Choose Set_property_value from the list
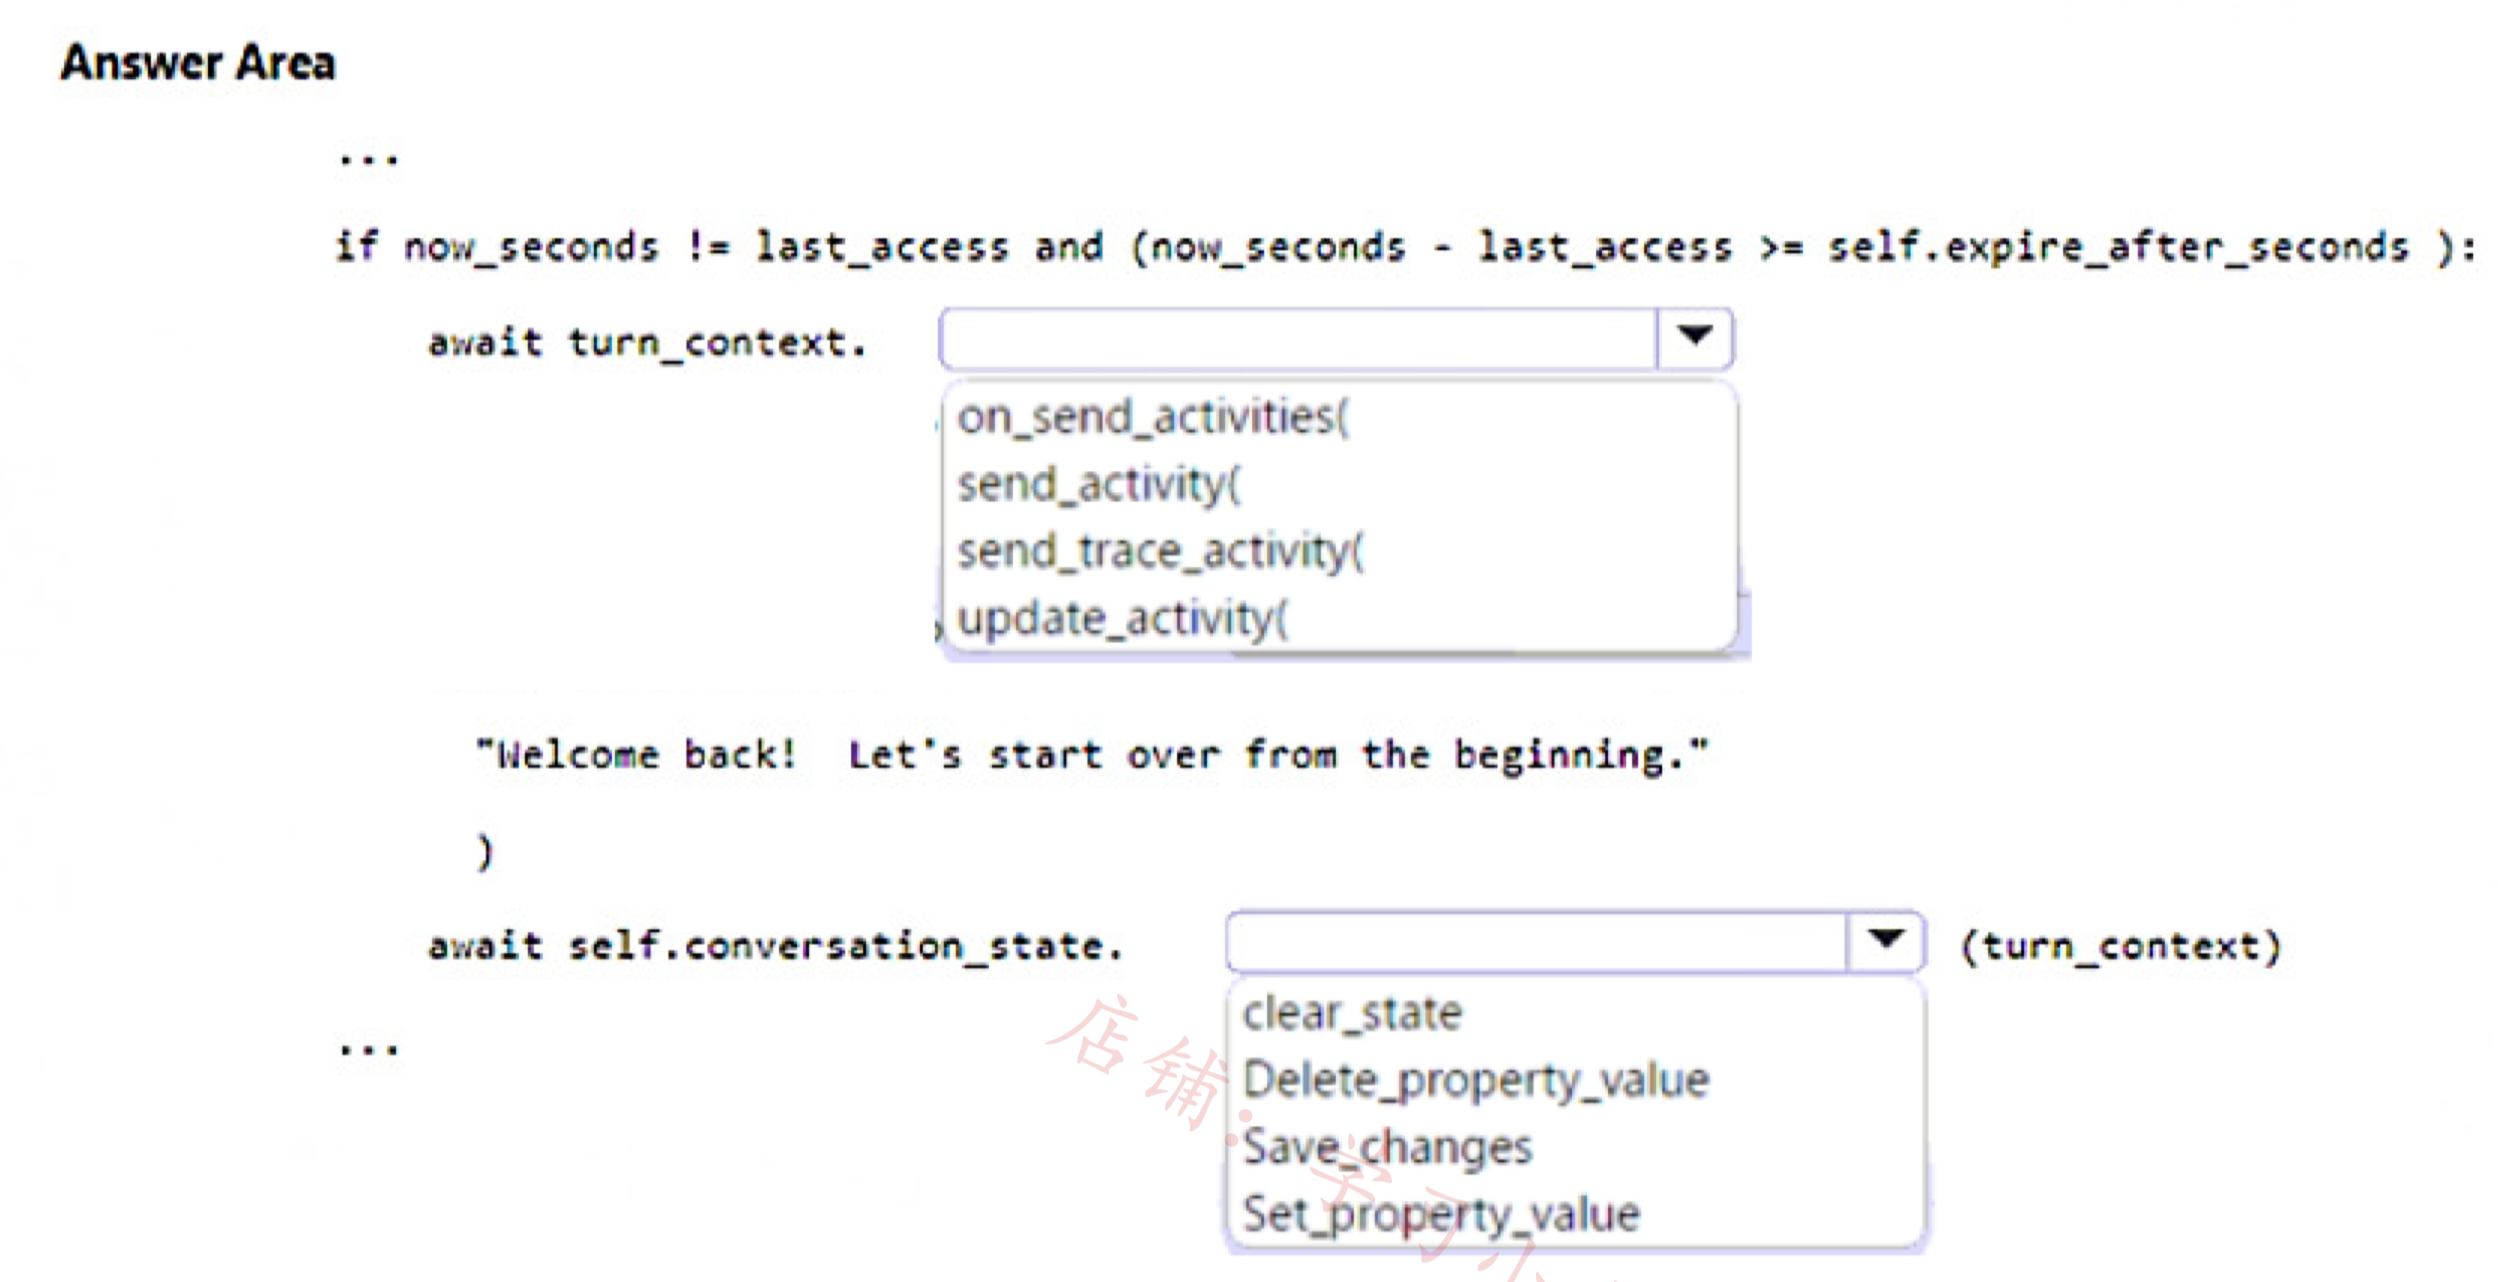 (1441, 1215)
